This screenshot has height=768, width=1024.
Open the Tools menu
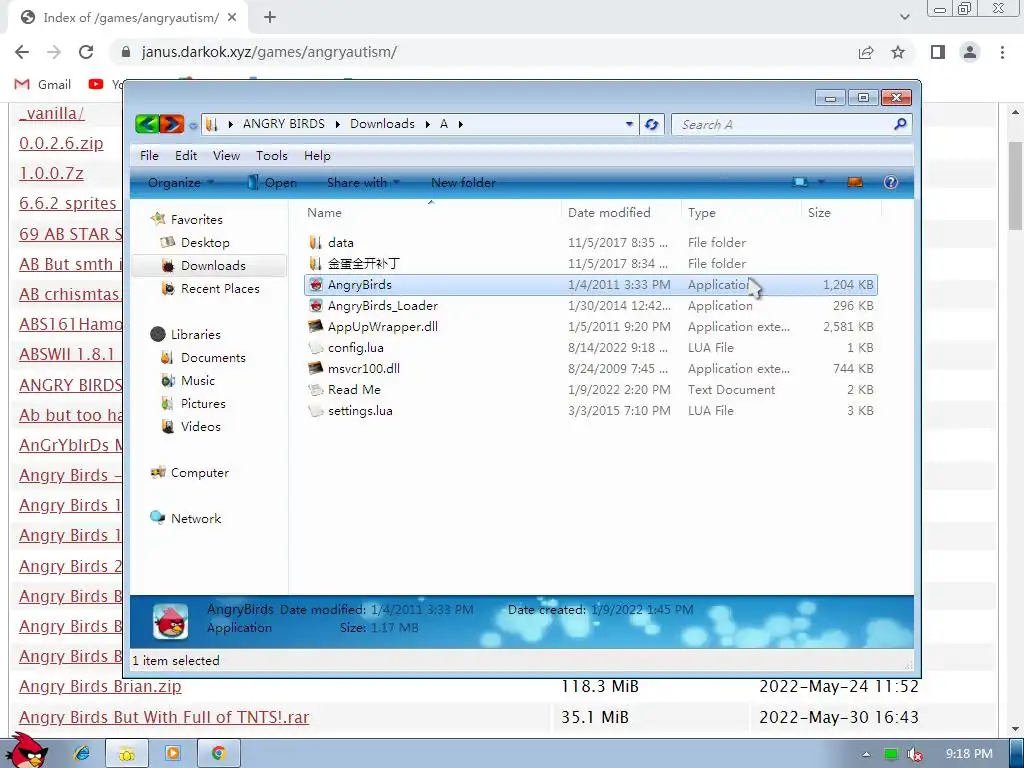click(x=272, y=155)
